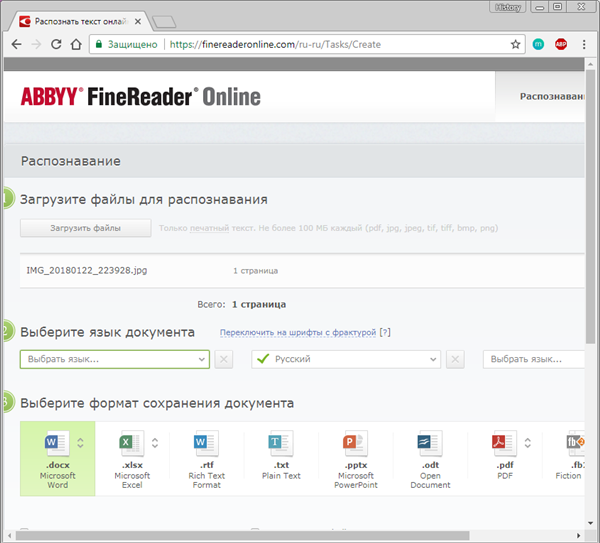600x543 pixels.
Task: Click the 'Загрузить файлы' upload button
Action: (x=85, y=228)
